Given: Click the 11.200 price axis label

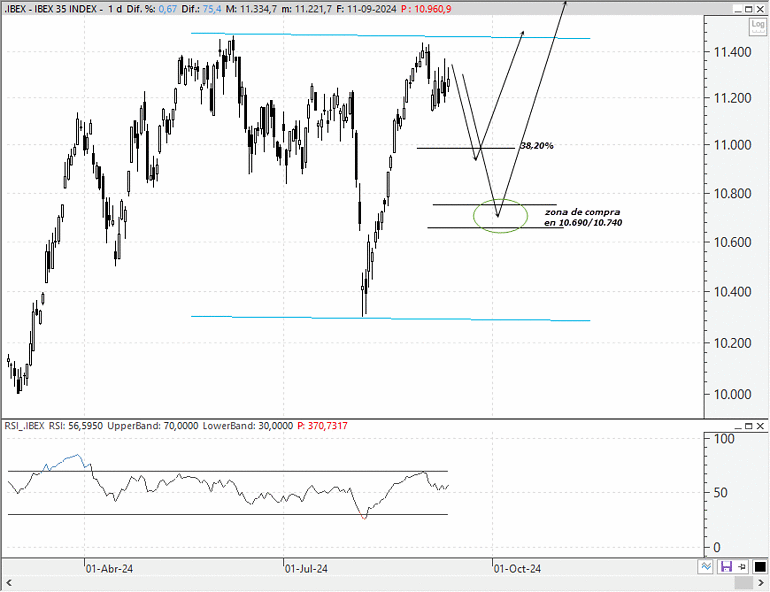Looking at the screenshot, I should [732, 98].
